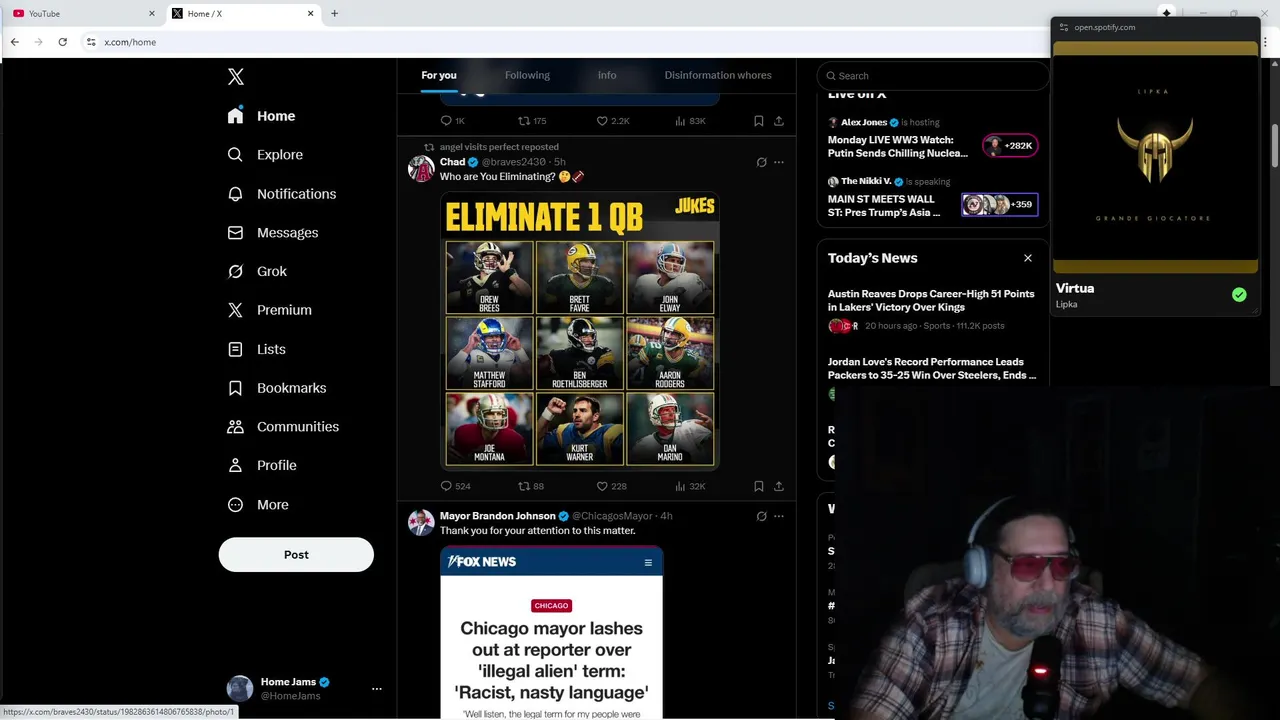Switch to the YouTube browser tab

(85, 14)
